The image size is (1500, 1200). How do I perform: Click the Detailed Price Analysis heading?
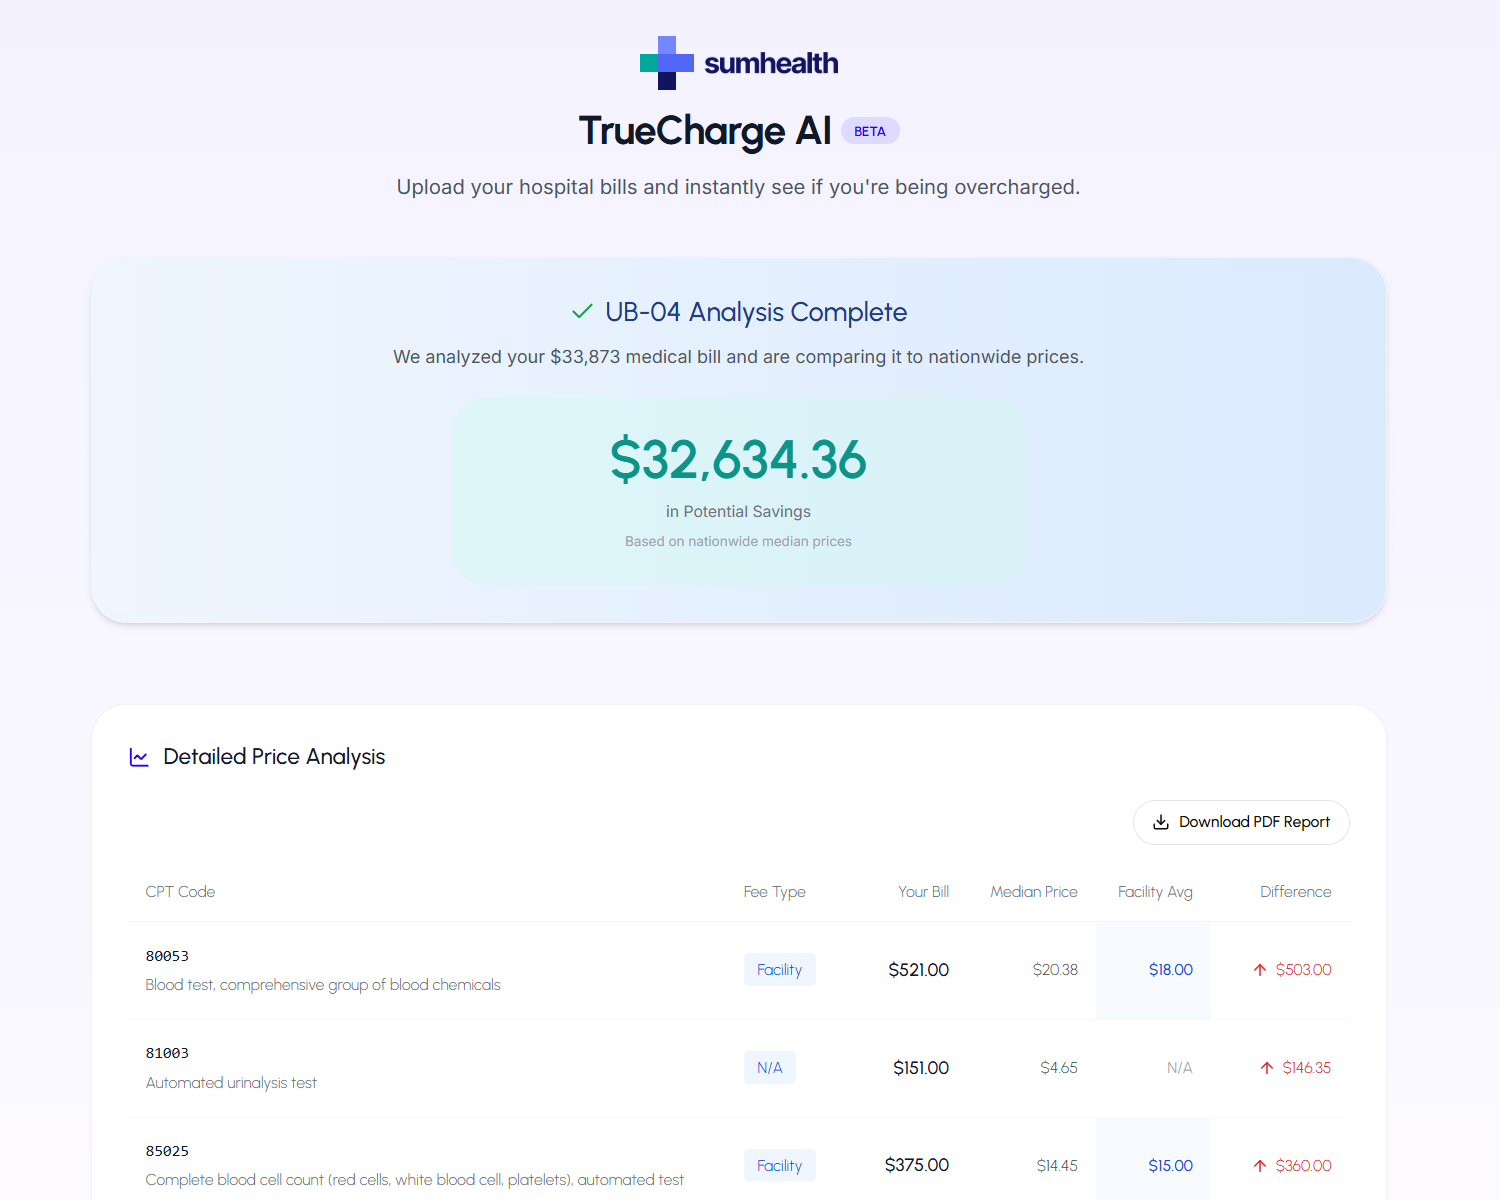274,757
